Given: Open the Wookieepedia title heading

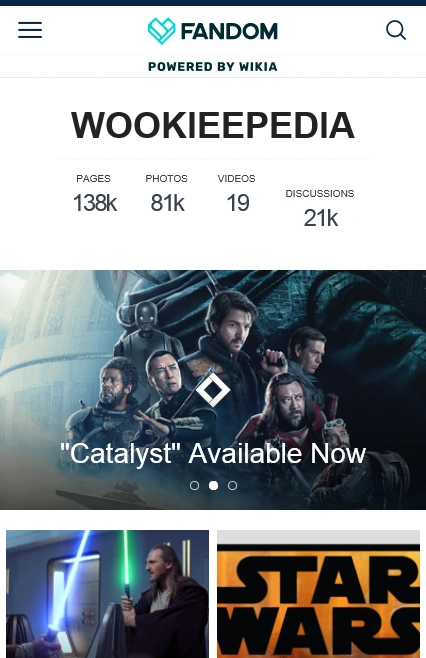Looking at the screenshot, I should [213, 125].
